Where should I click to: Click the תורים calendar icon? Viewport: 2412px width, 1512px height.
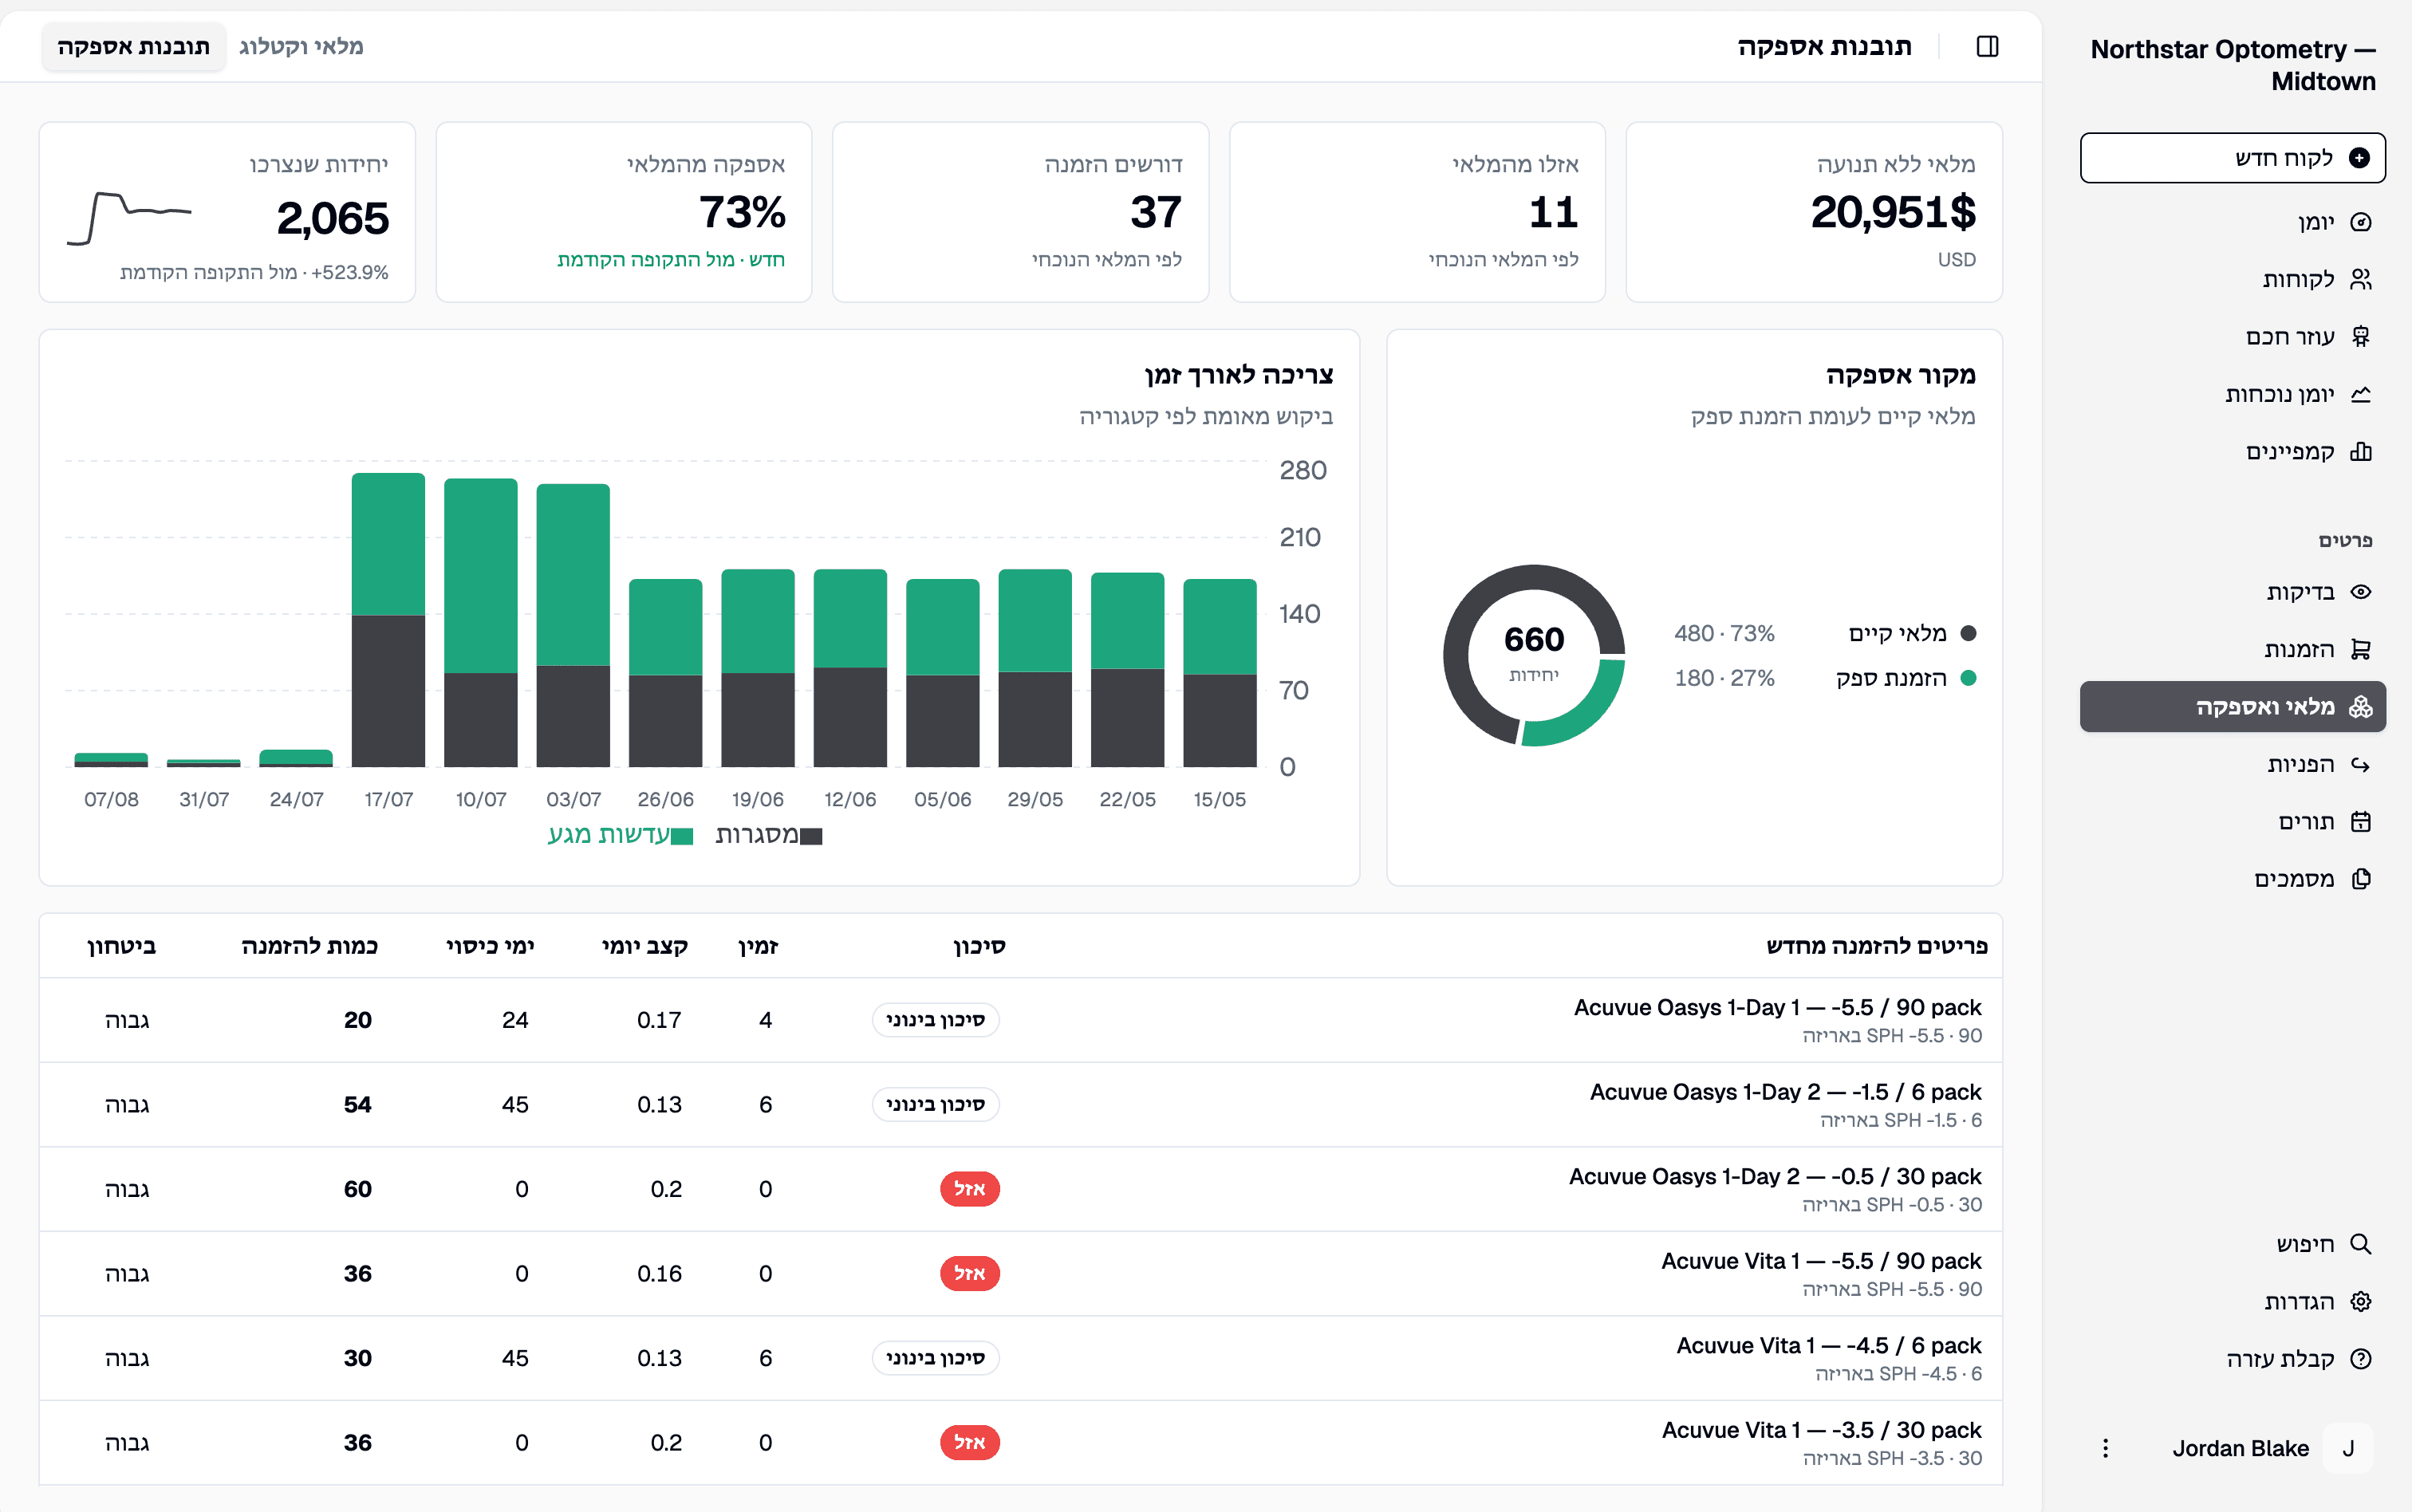pos(2360,821)
